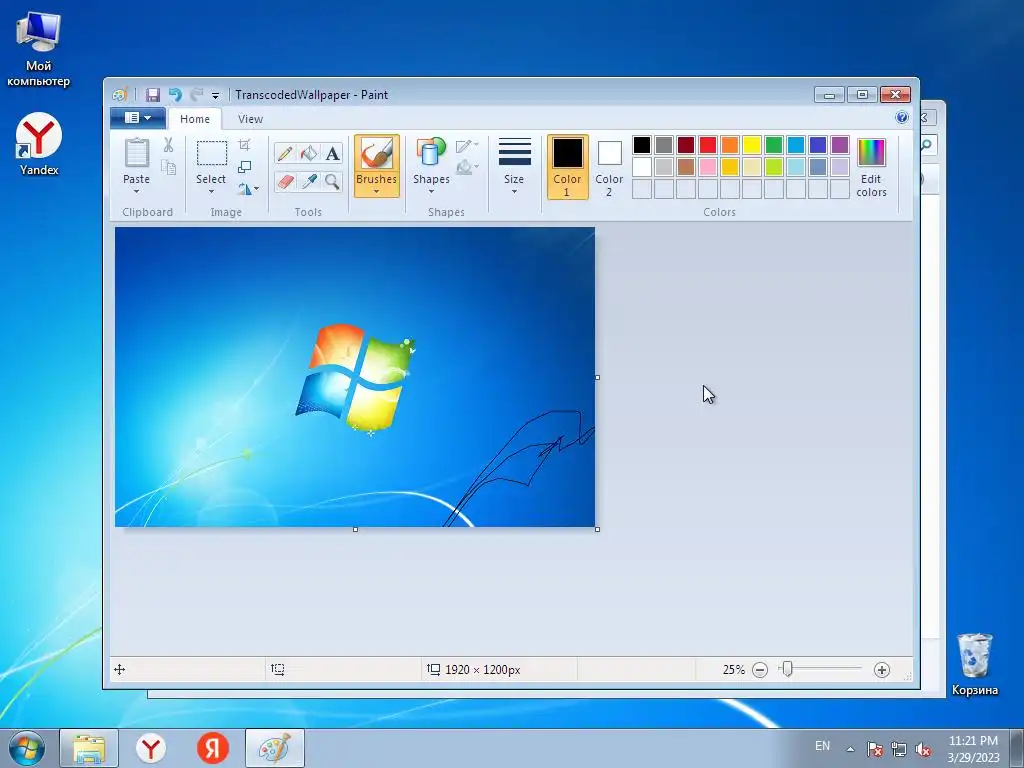Click the Paste clipboard icon
The width and height of the screenshot is (1024, 768).
pos(136,153)
